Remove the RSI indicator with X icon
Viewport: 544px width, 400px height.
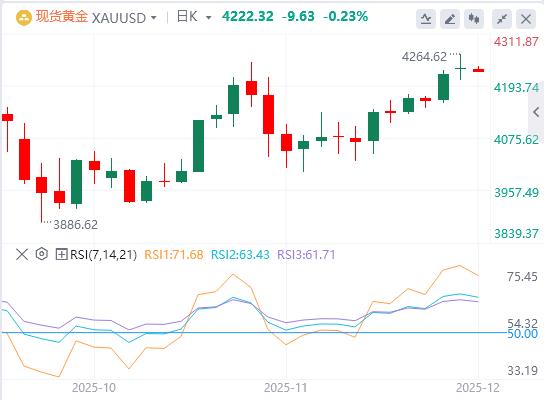click(22, 255)
